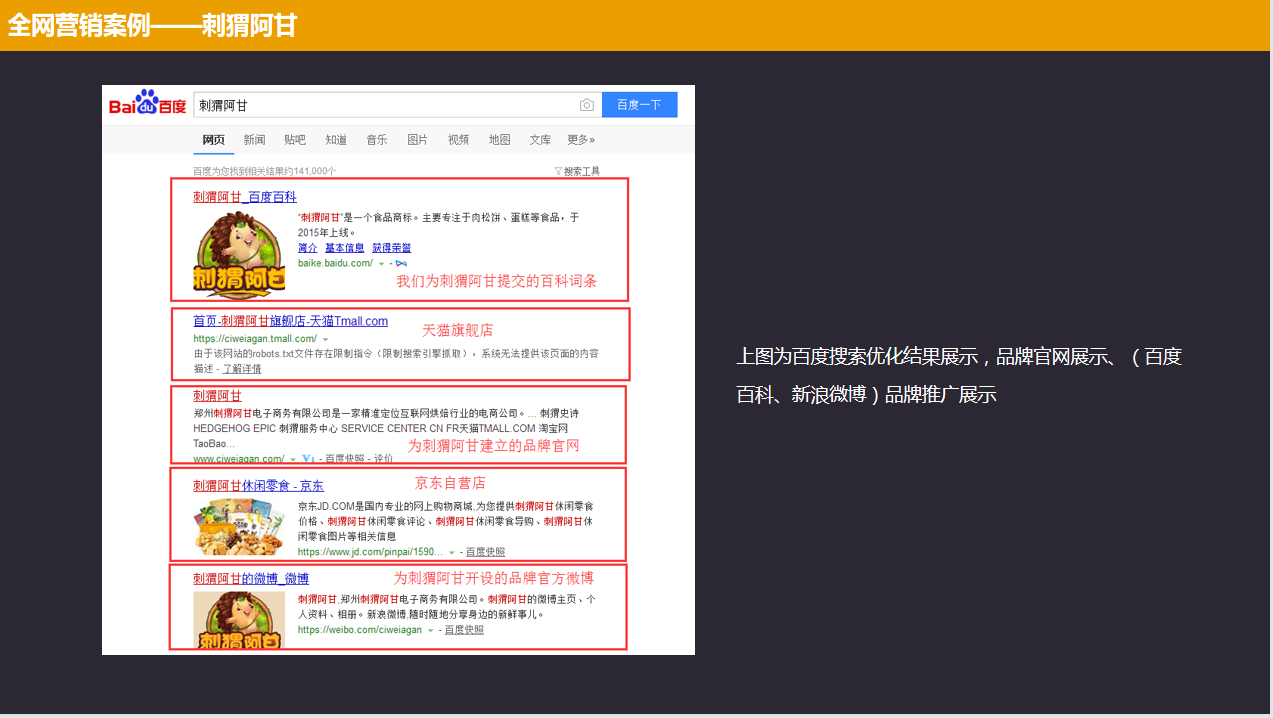
Task: Click the hedgehog thumbnail in the Baike result
Action: point(239,254)
